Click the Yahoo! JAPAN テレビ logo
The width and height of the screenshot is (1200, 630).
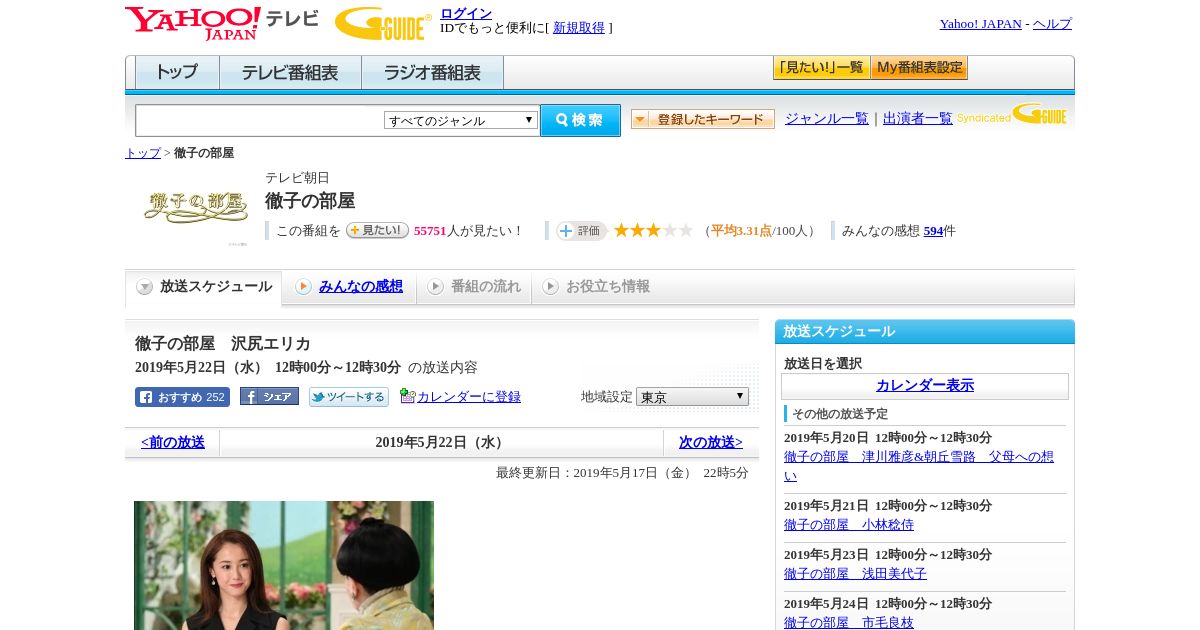pyautogui.click(x=221, y=23)
